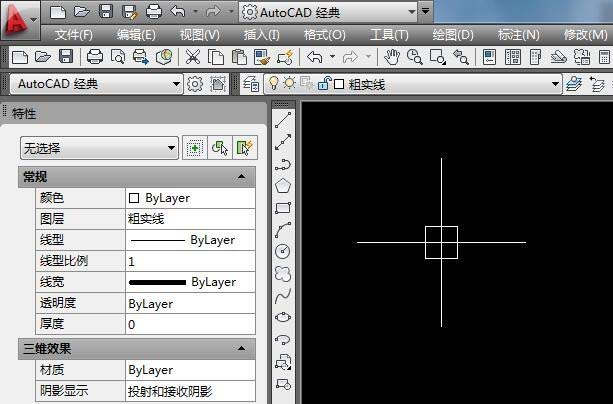Open the 编辑(E) menu

[136, 35]
